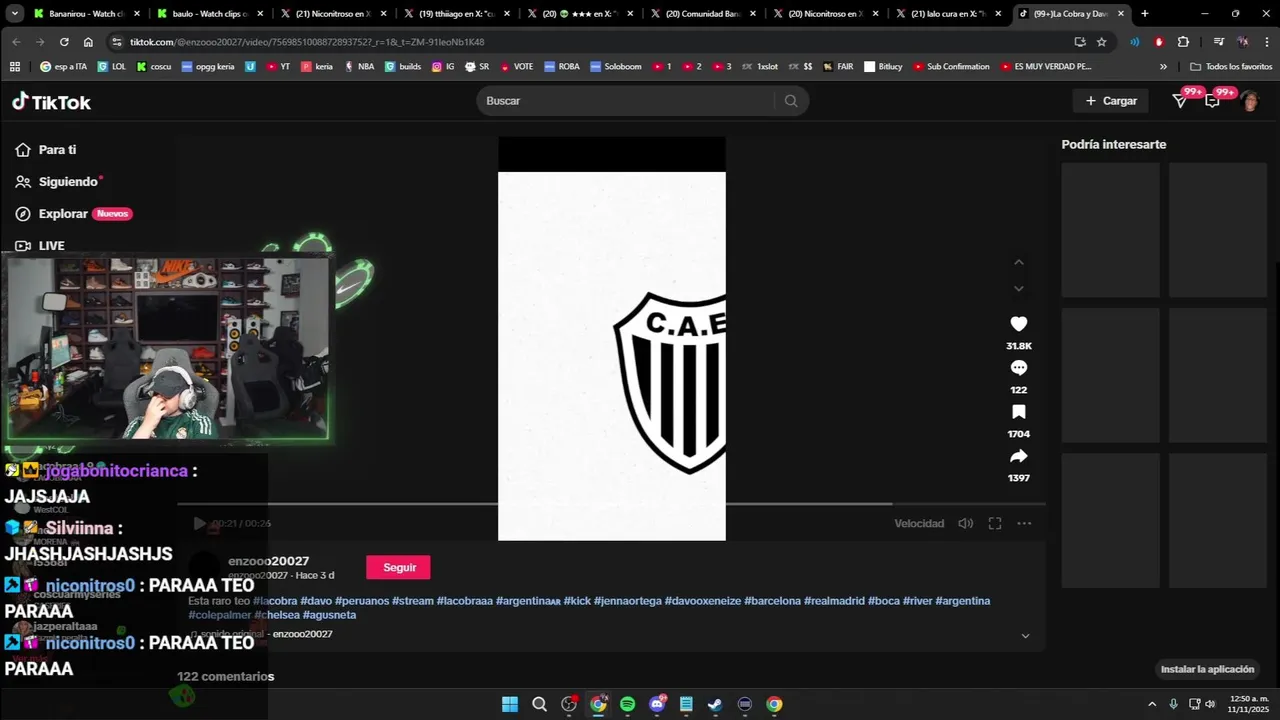Like the video with the heart icon
The image size is (1280, 720).
pyautogui.click(x=1019, y=324)
